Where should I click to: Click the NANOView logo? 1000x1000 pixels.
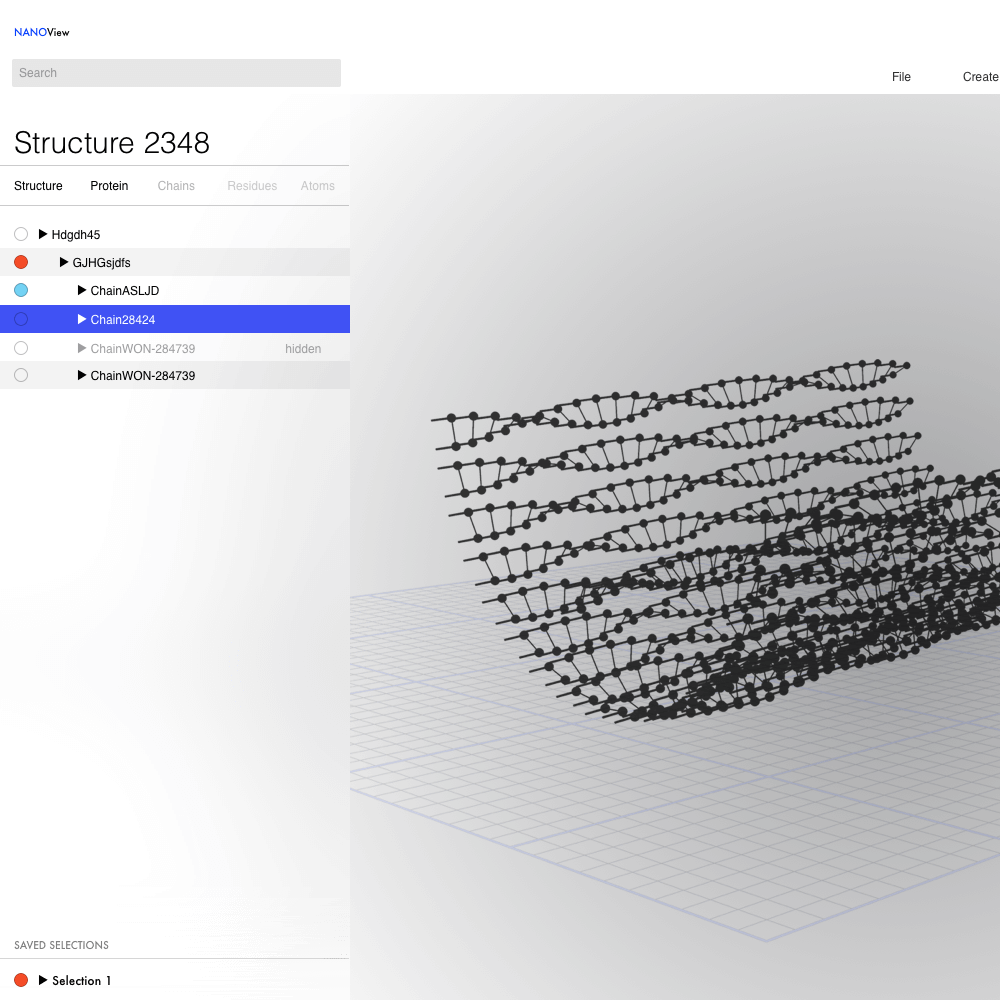(x=41, y=32)
